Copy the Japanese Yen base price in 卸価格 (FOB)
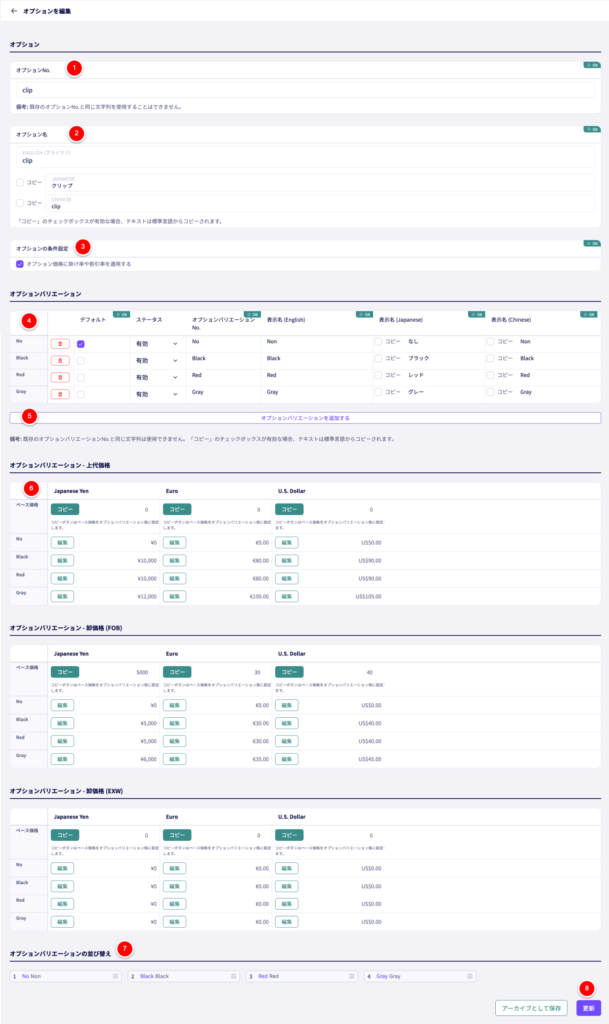 point(65,672)
